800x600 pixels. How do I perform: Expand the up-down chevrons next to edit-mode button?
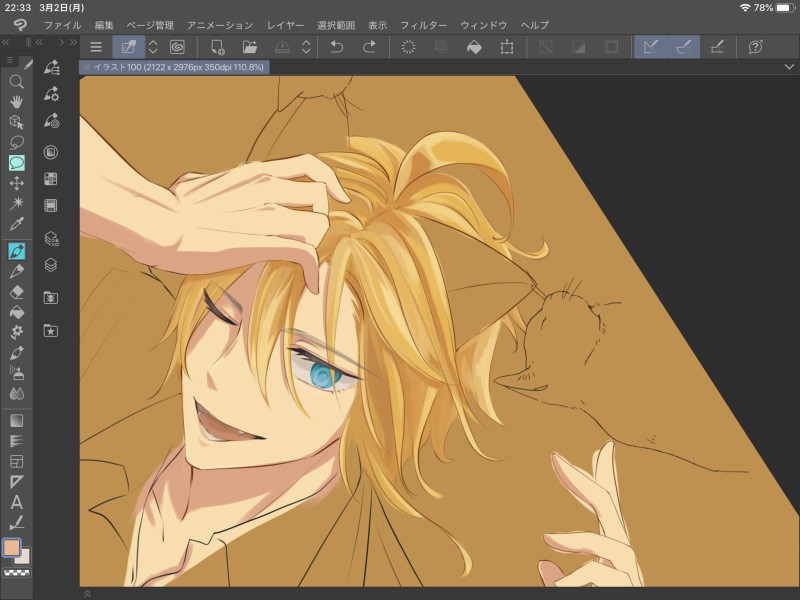pyautogui.click(x=153, y=47)
